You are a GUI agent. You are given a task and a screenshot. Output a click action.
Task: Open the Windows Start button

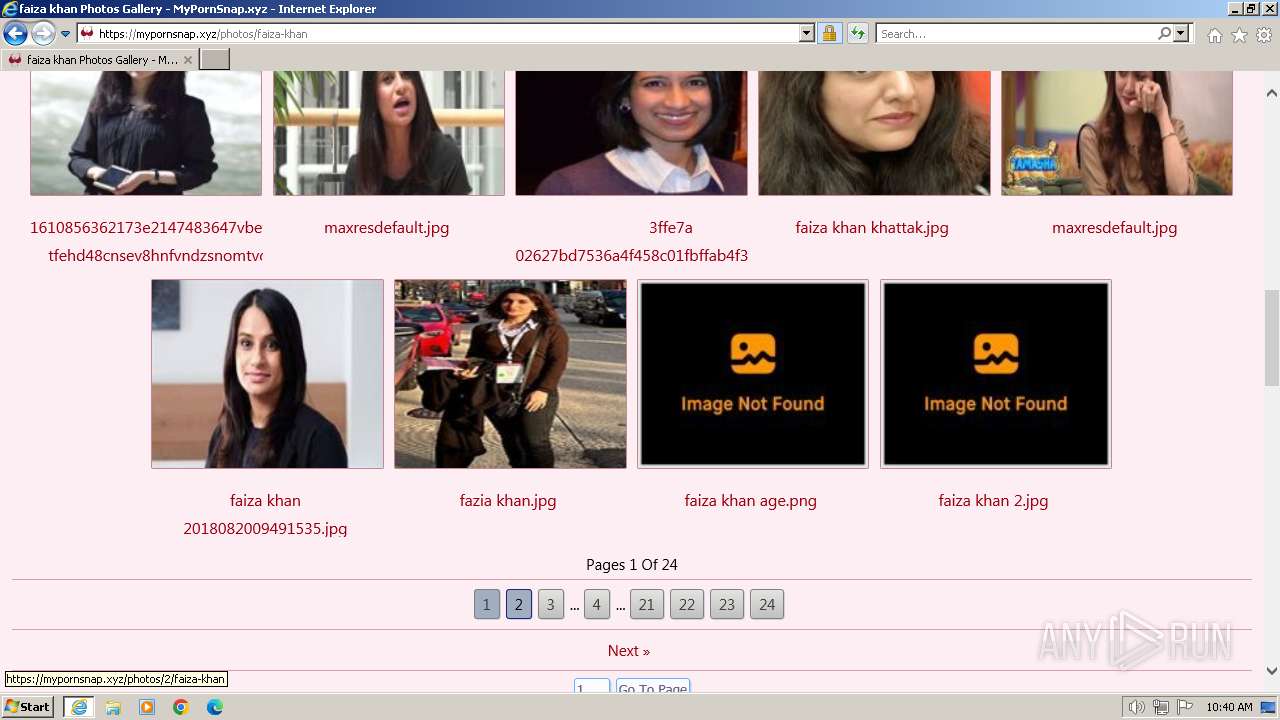click(x=27, y=707)
